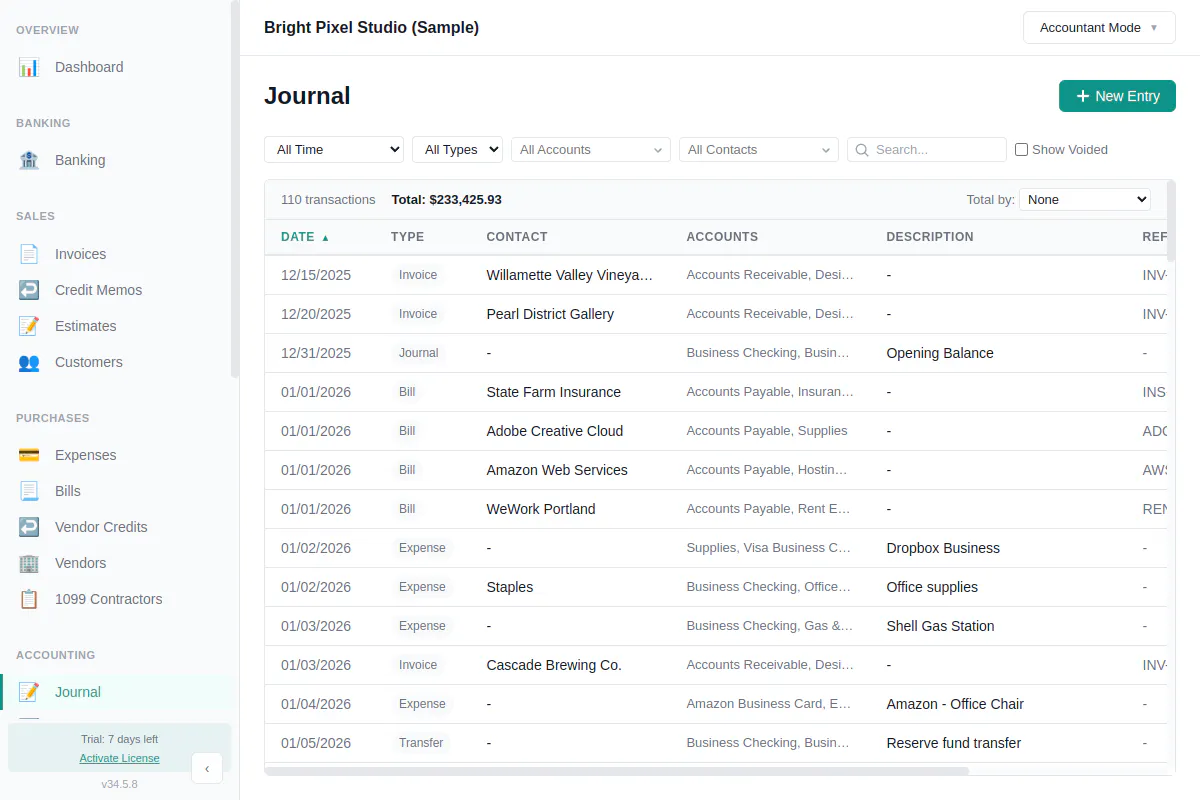Screen dimensions: 1200x800
Task: Open Credit Memos in the sidebar
Action: pos(120,290)
